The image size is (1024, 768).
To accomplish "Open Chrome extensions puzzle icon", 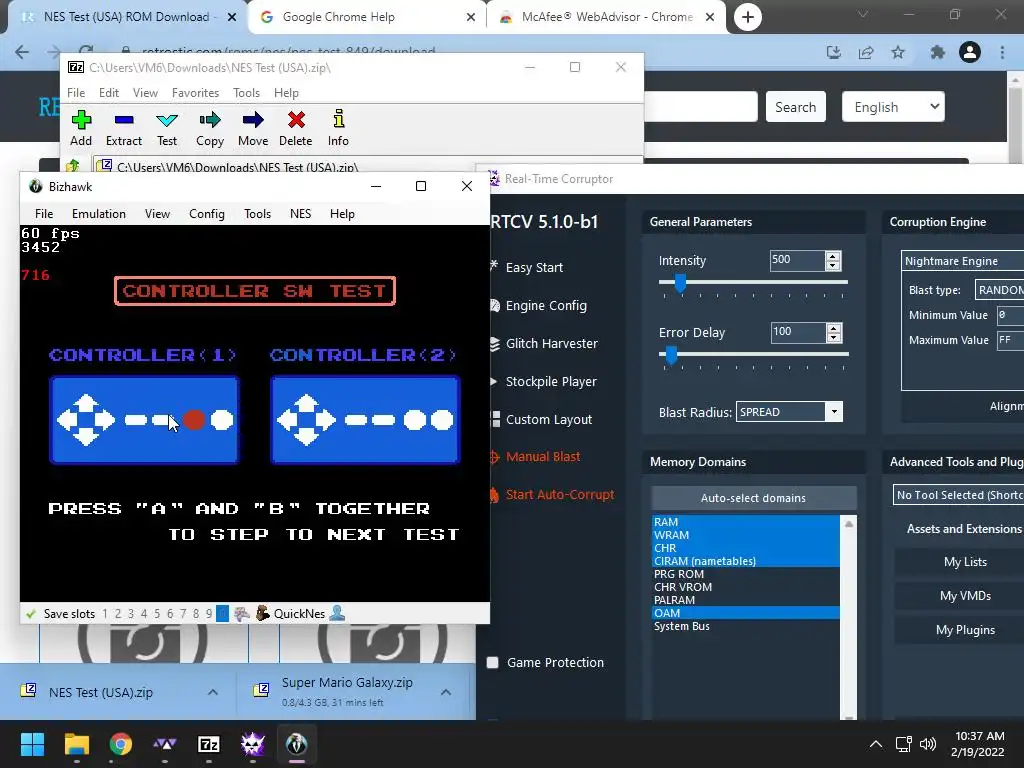I will click(937, 52).
